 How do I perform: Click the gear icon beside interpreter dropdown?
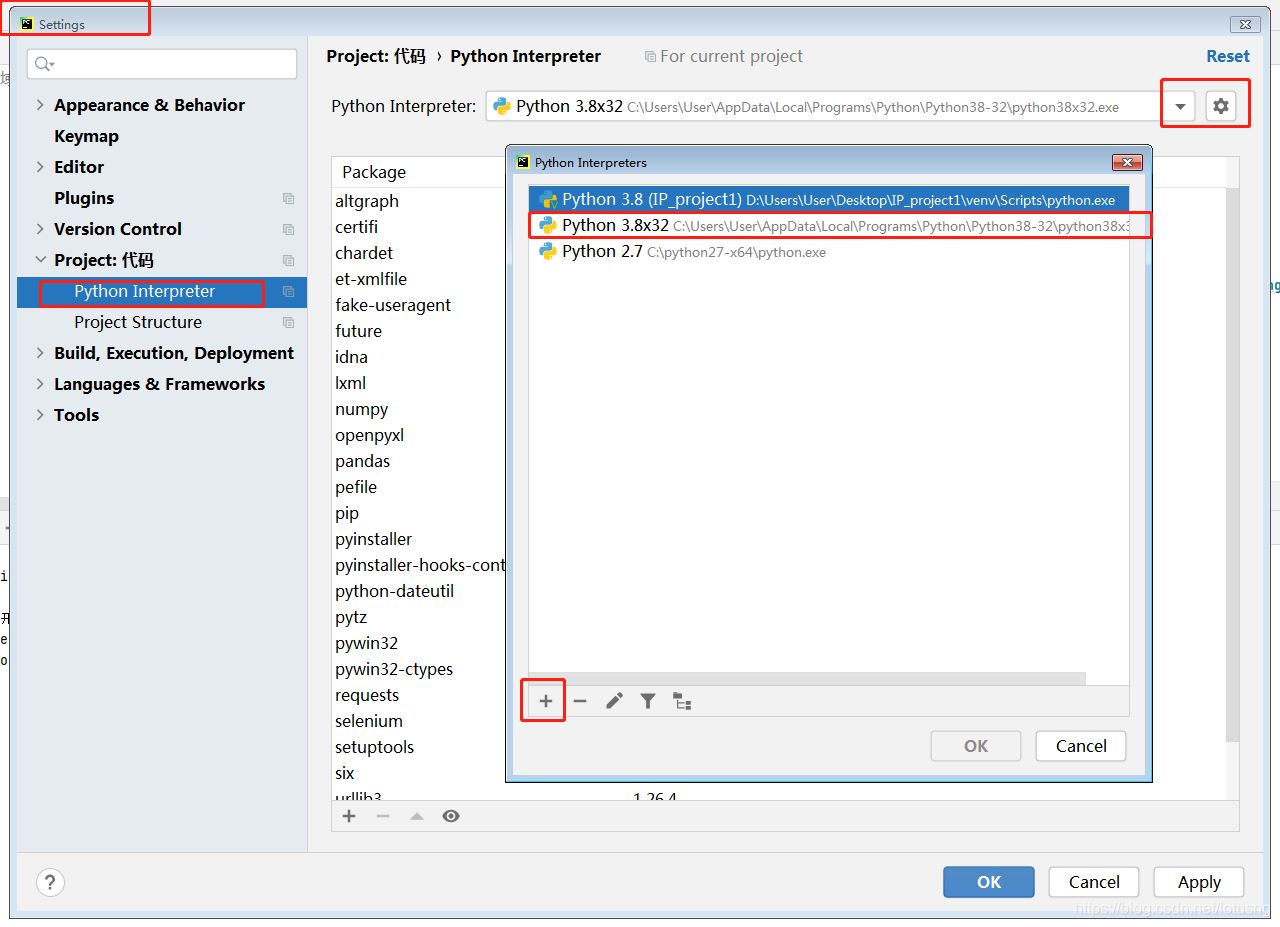point(1220,106)
